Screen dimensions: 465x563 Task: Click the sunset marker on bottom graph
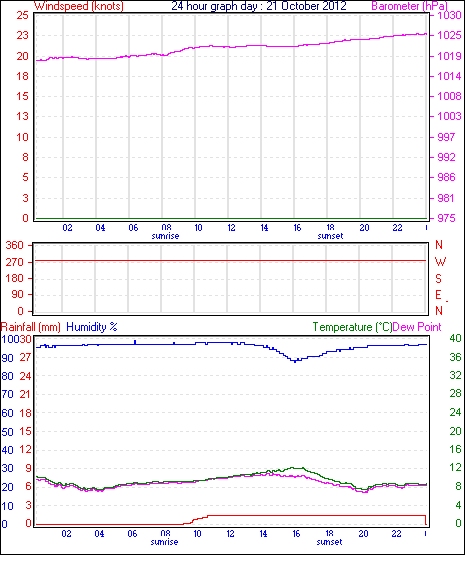pyautogui.click(x=329, y=542)
